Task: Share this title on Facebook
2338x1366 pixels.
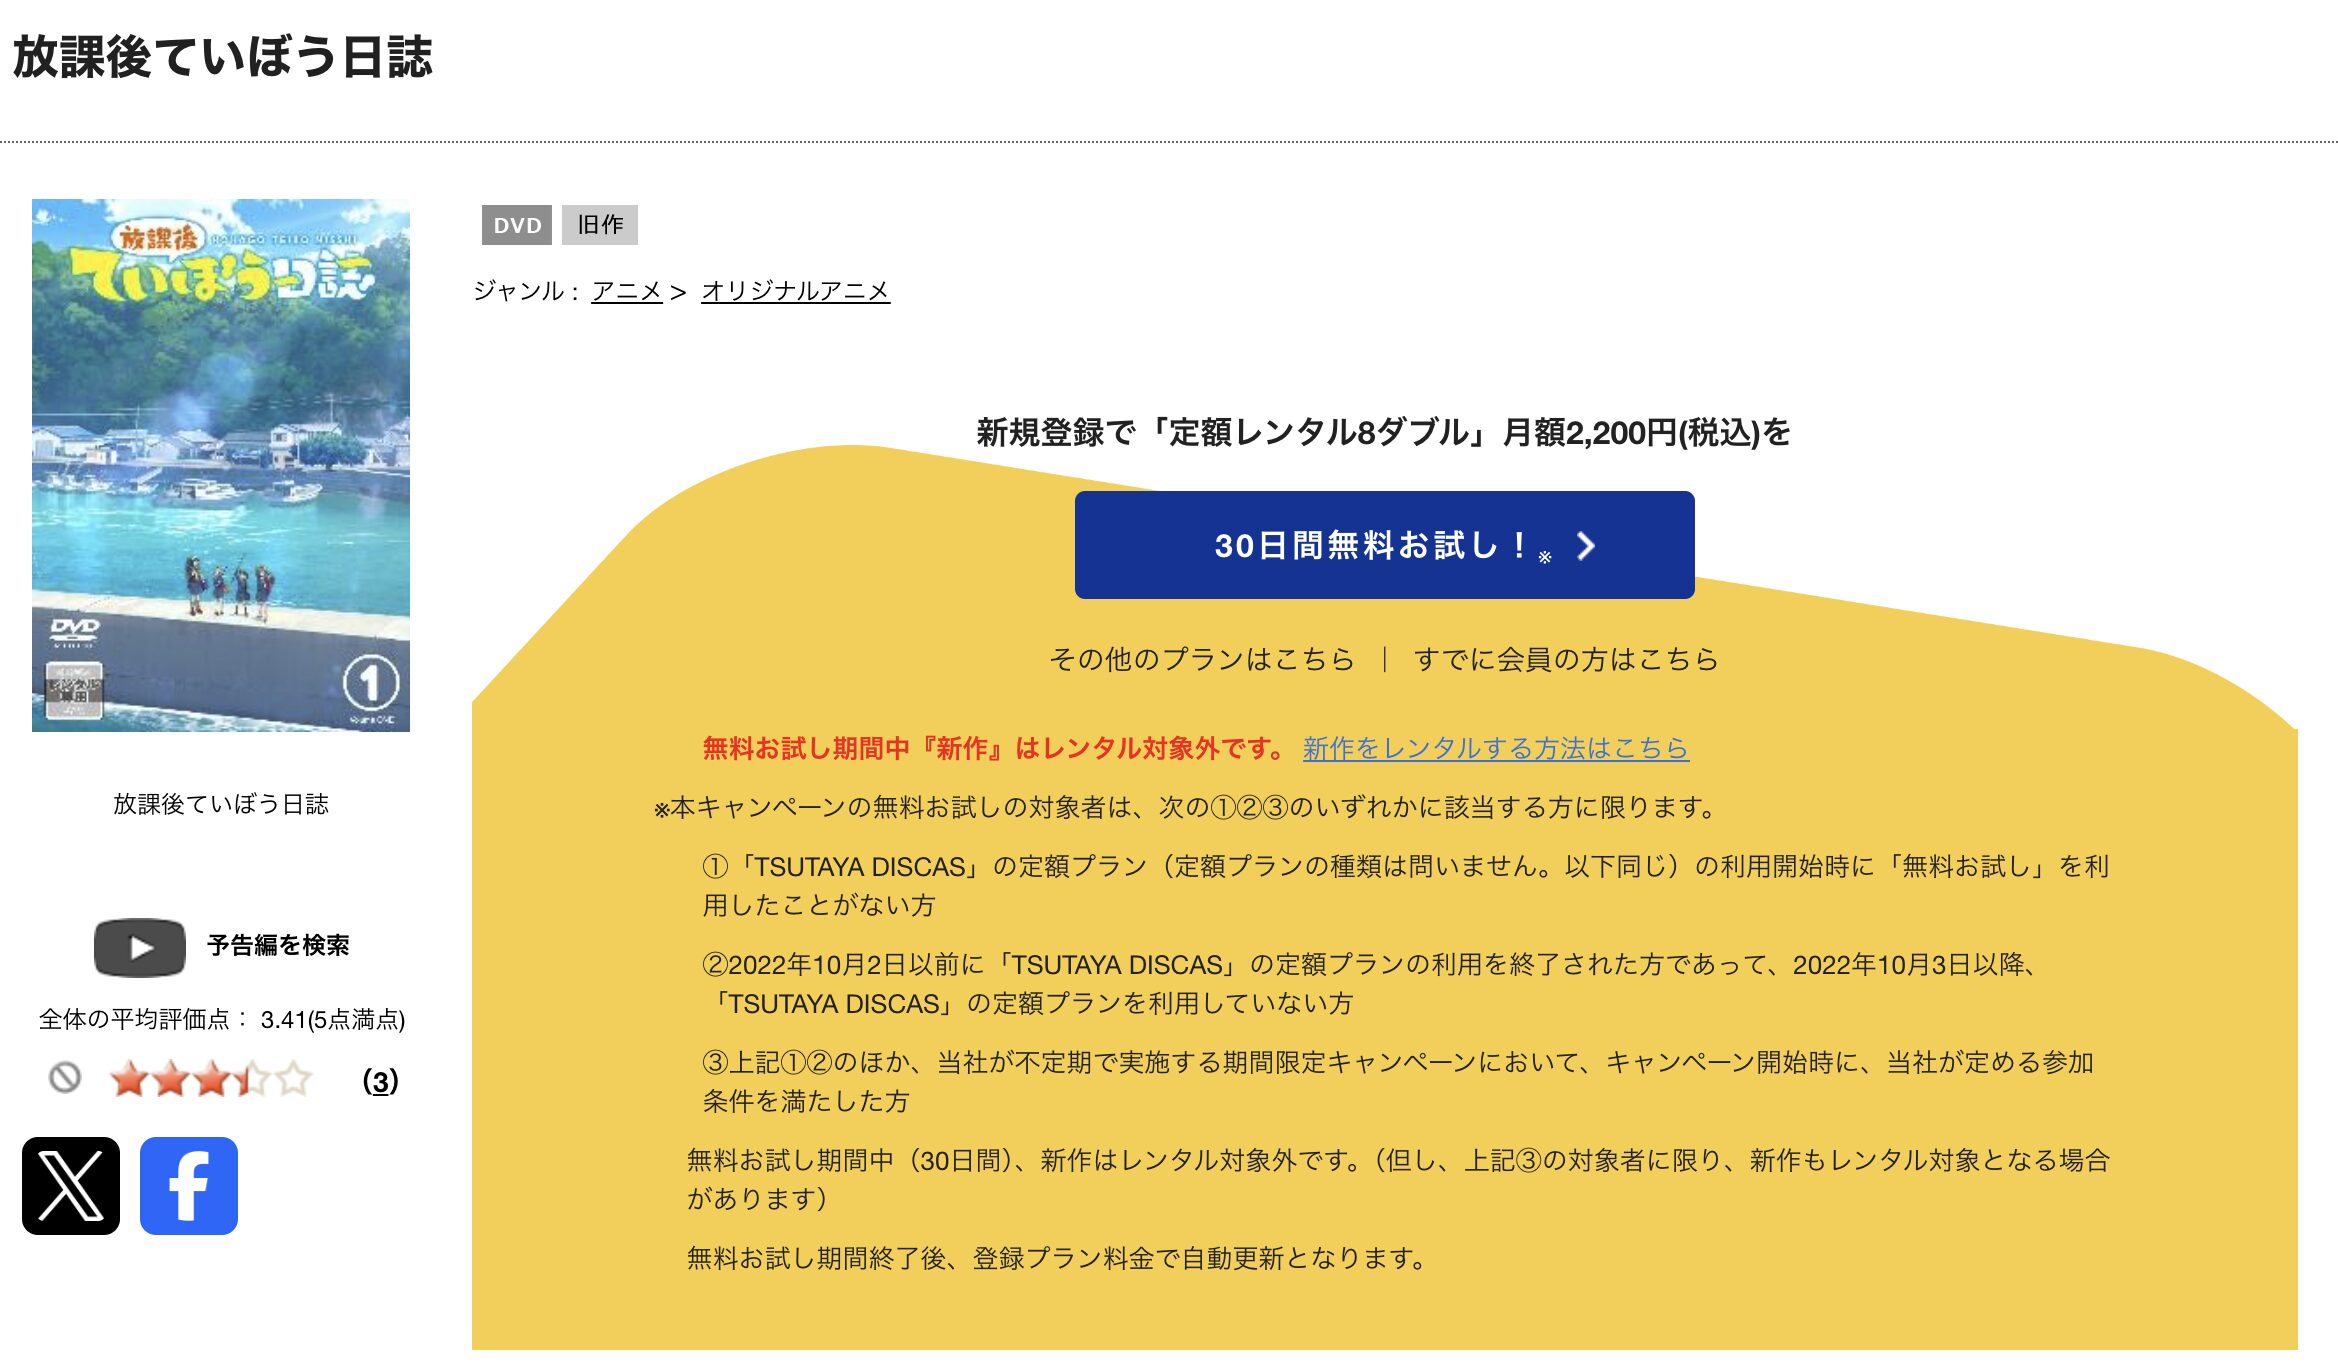Action: click(x=189, y=1186)
